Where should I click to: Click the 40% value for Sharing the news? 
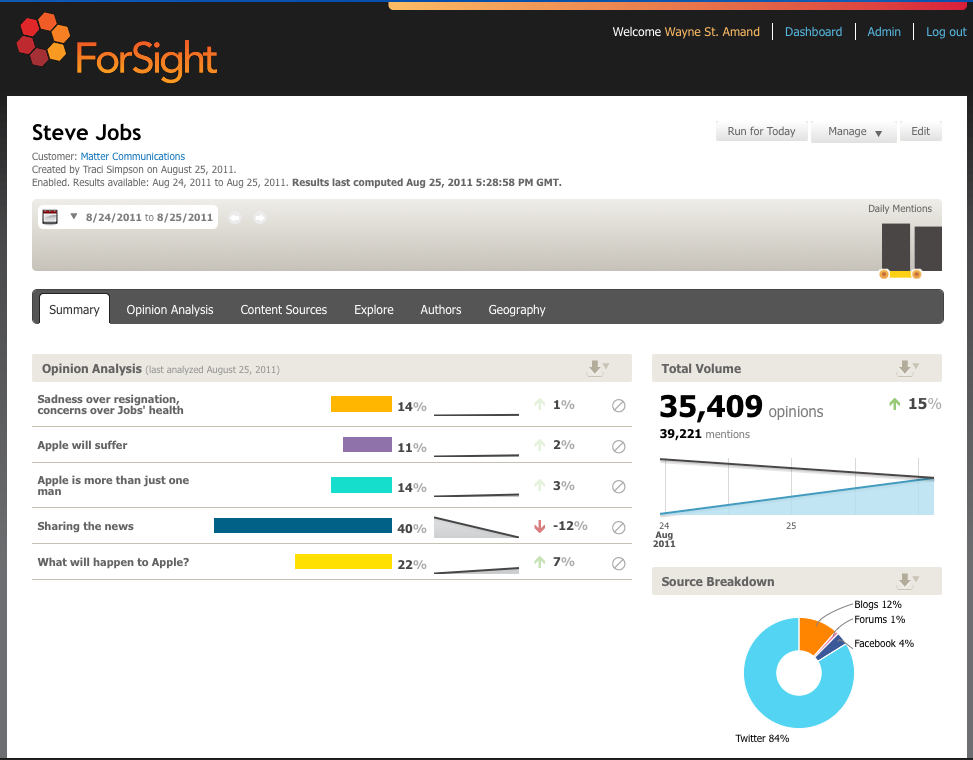point(411,529)
